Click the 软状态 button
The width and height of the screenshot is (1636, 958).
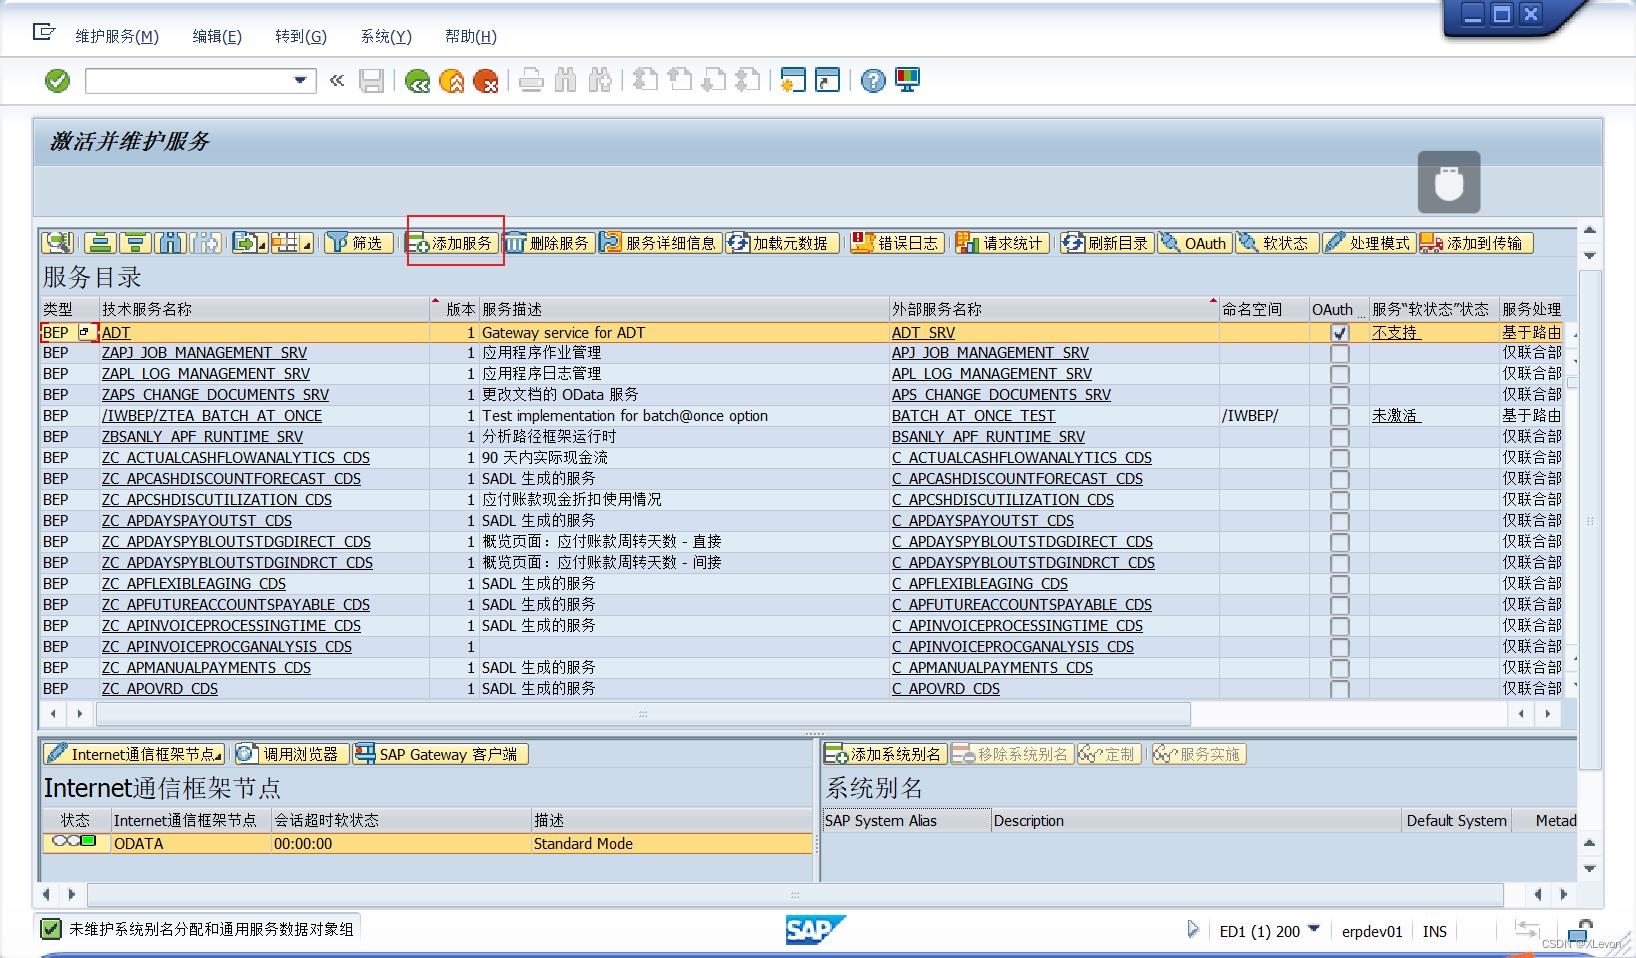tap(1275, 242)
